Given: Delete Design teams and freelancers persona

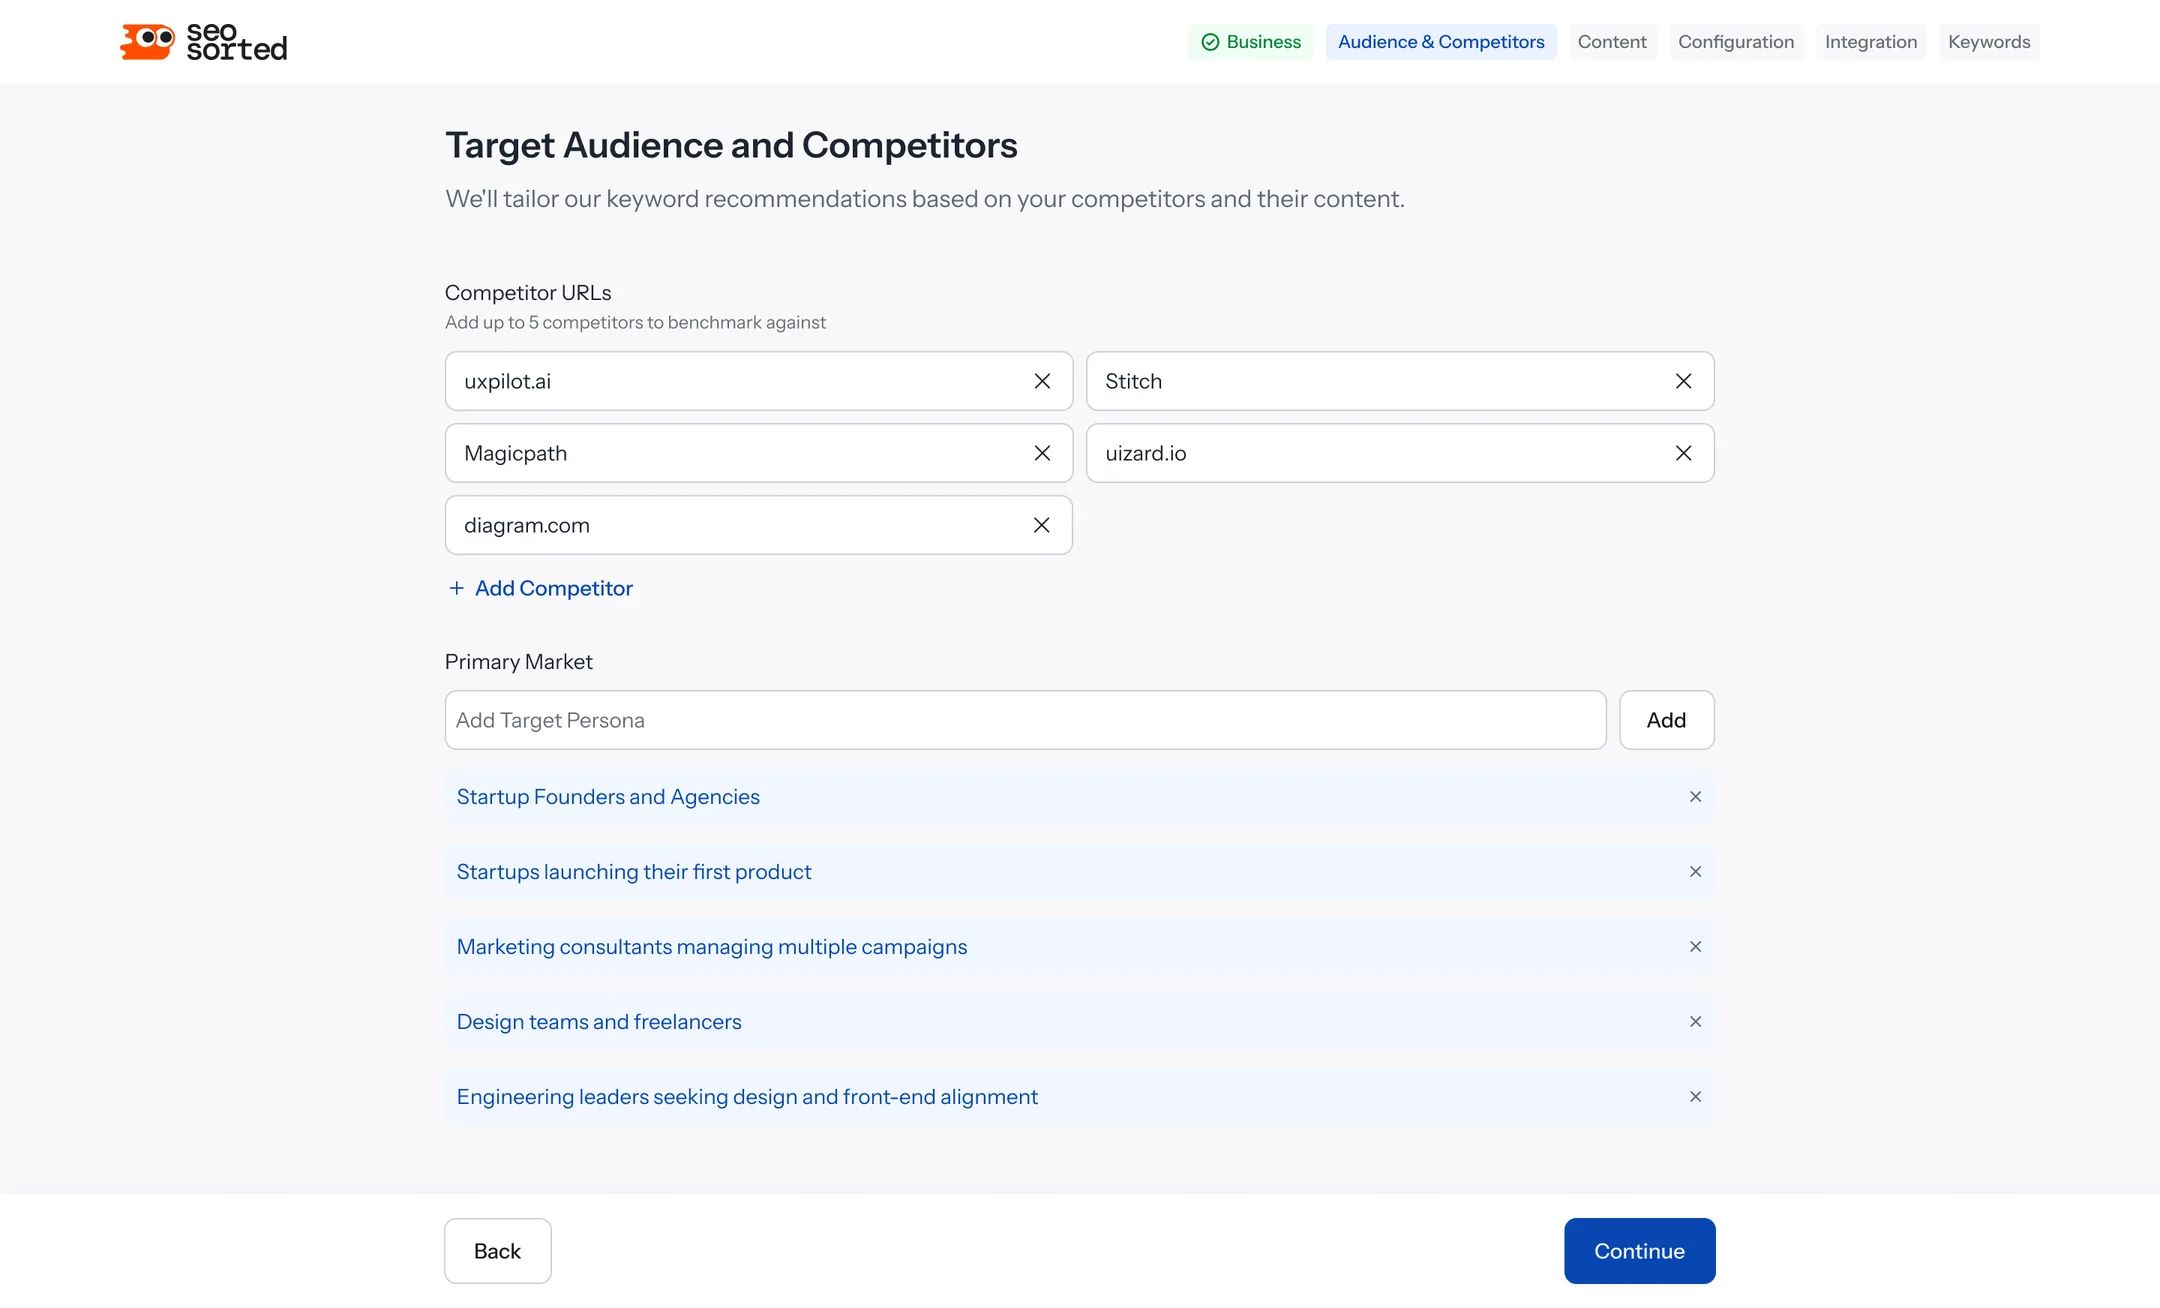Looking at the screenshot, I should click(x=1695, y=1022).
